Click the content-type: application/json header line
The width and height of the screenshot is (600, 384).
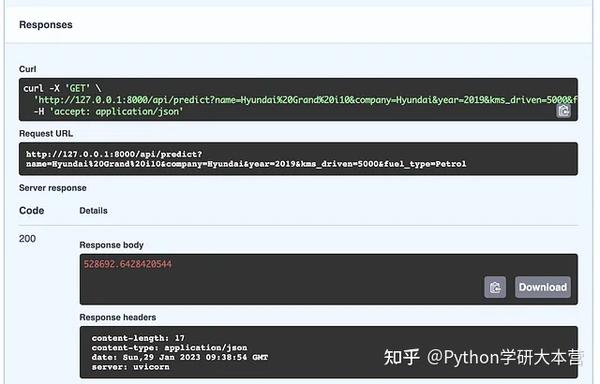pos(169,348)
